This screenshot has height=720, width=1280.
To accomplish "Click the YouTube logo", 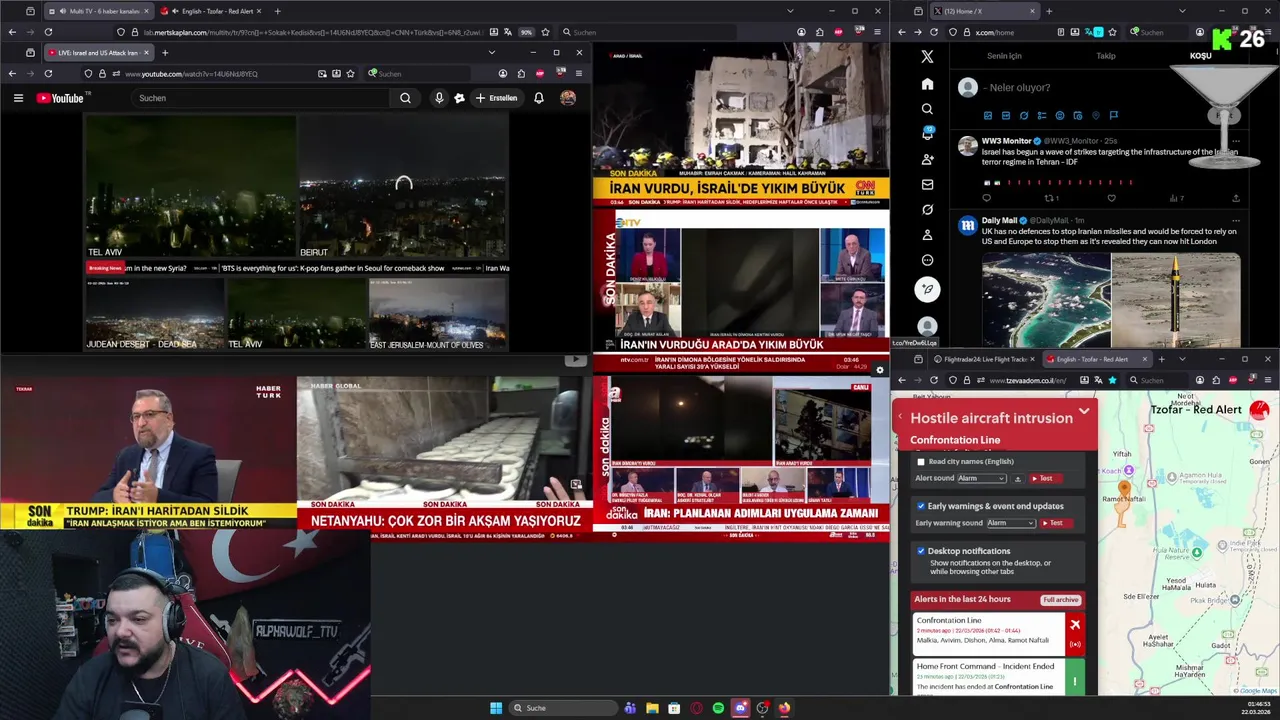I will tap(62, 98).
